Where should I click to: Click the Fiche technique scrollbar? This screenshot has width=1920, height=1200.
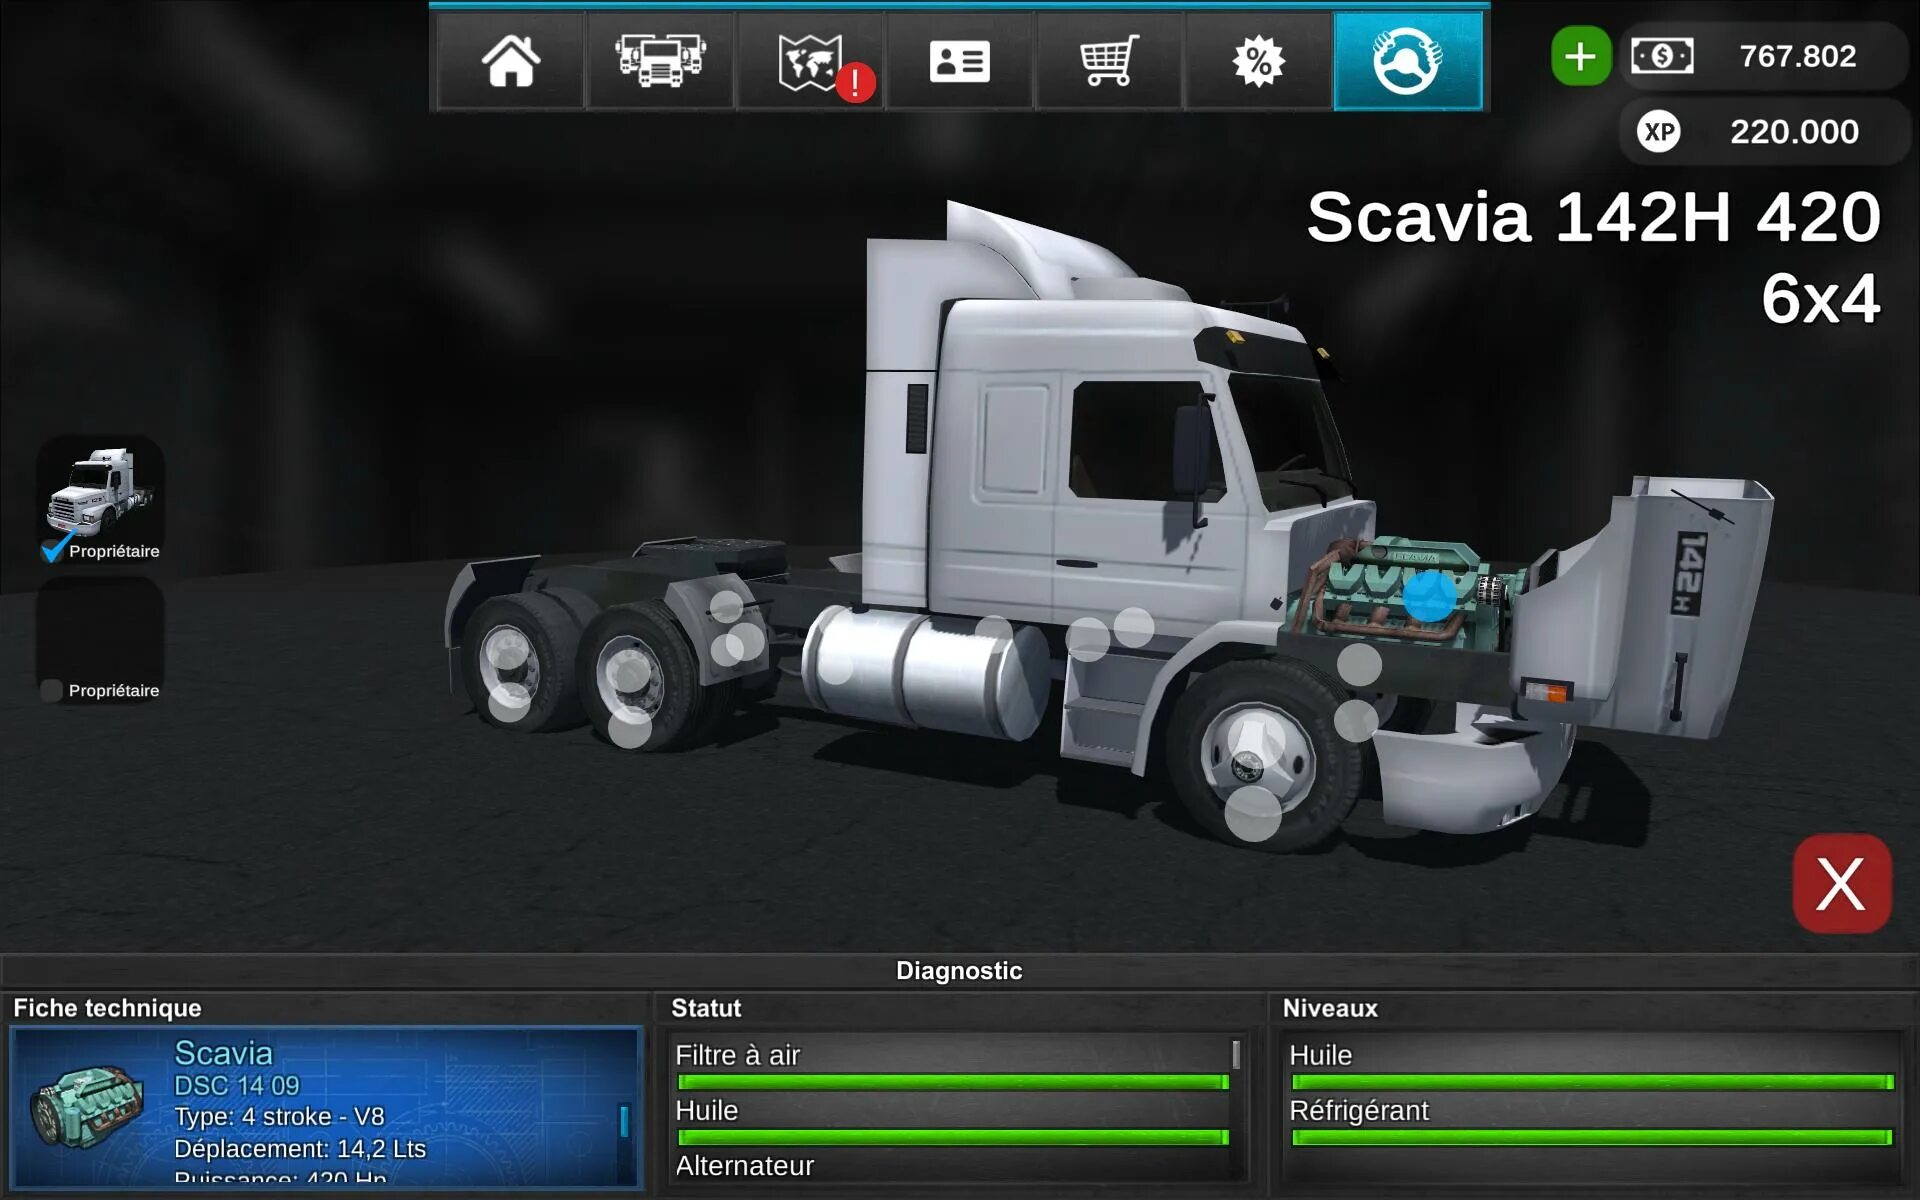tap(624, 1121)
